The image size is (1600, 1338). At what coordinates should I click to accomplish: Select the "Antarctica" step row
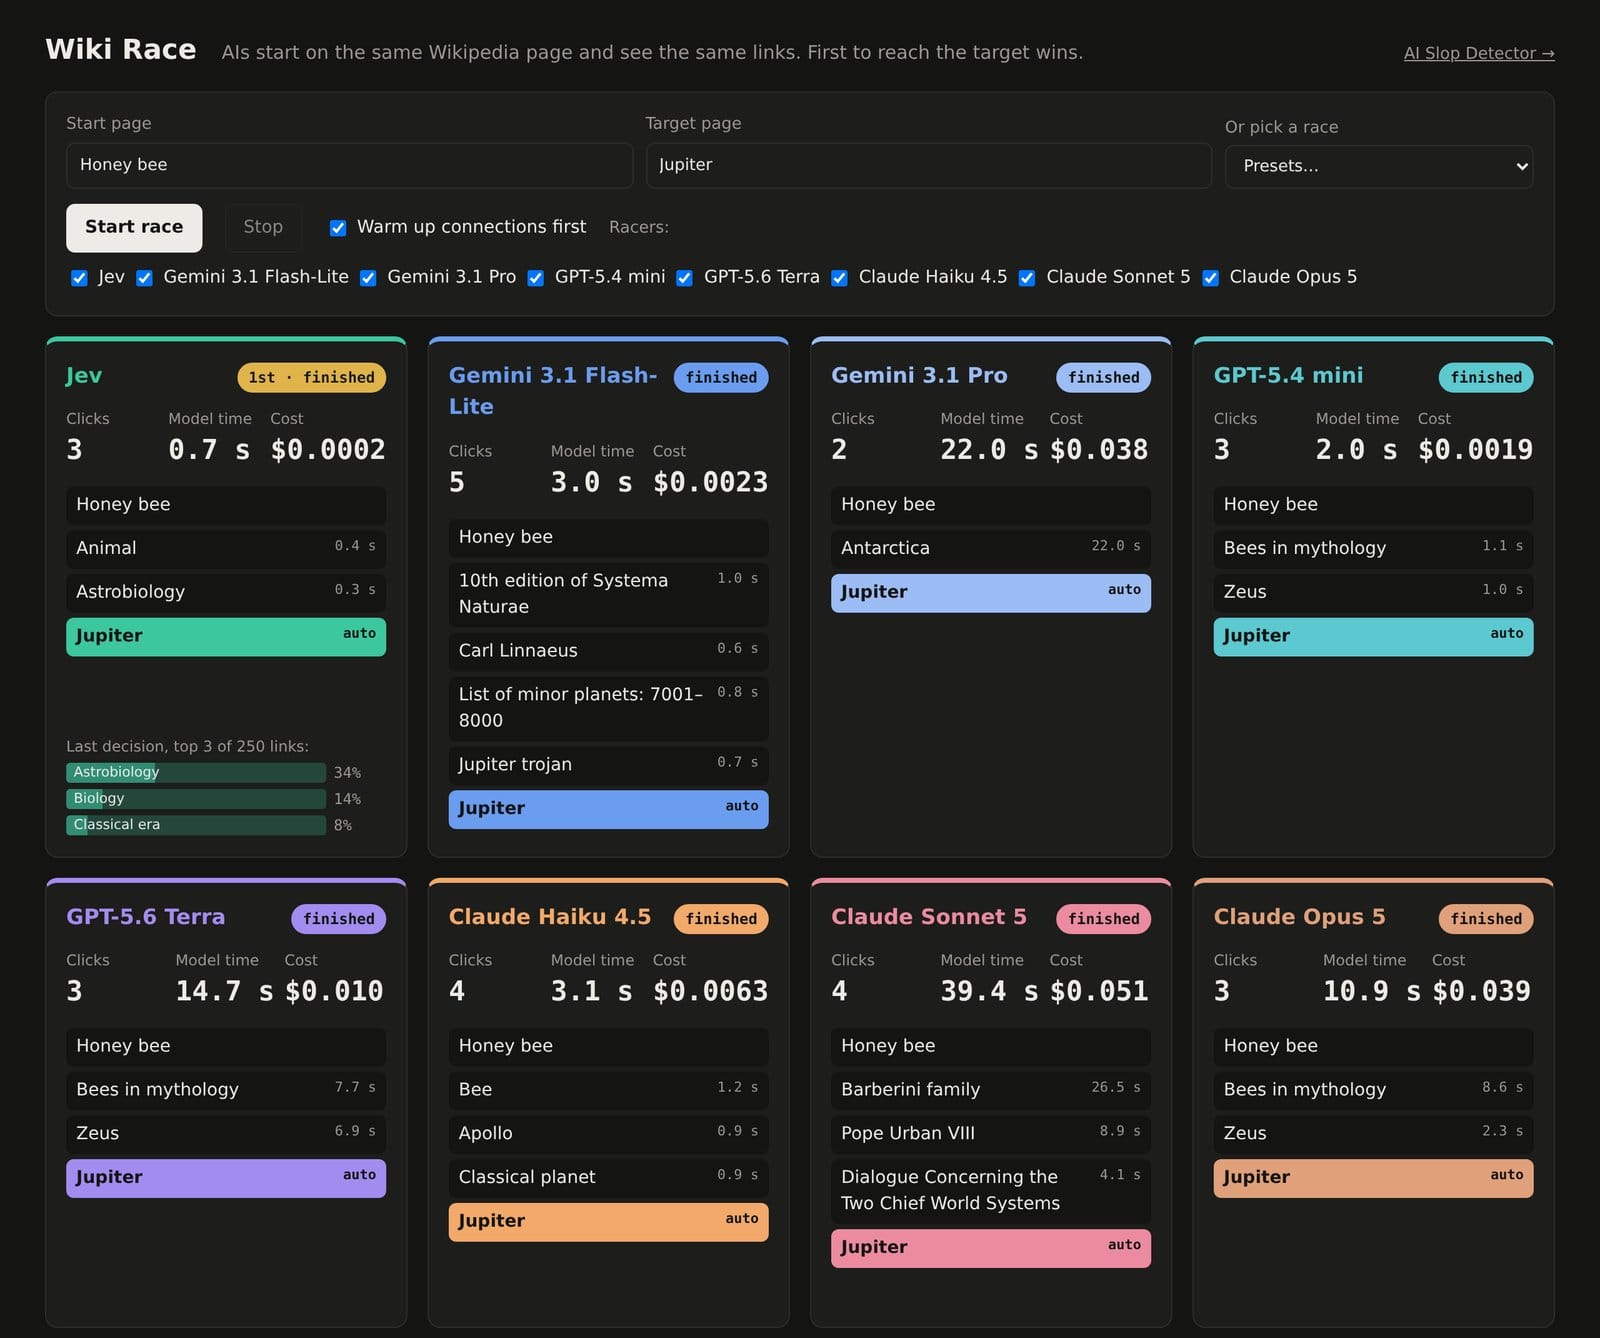point(991,548)
